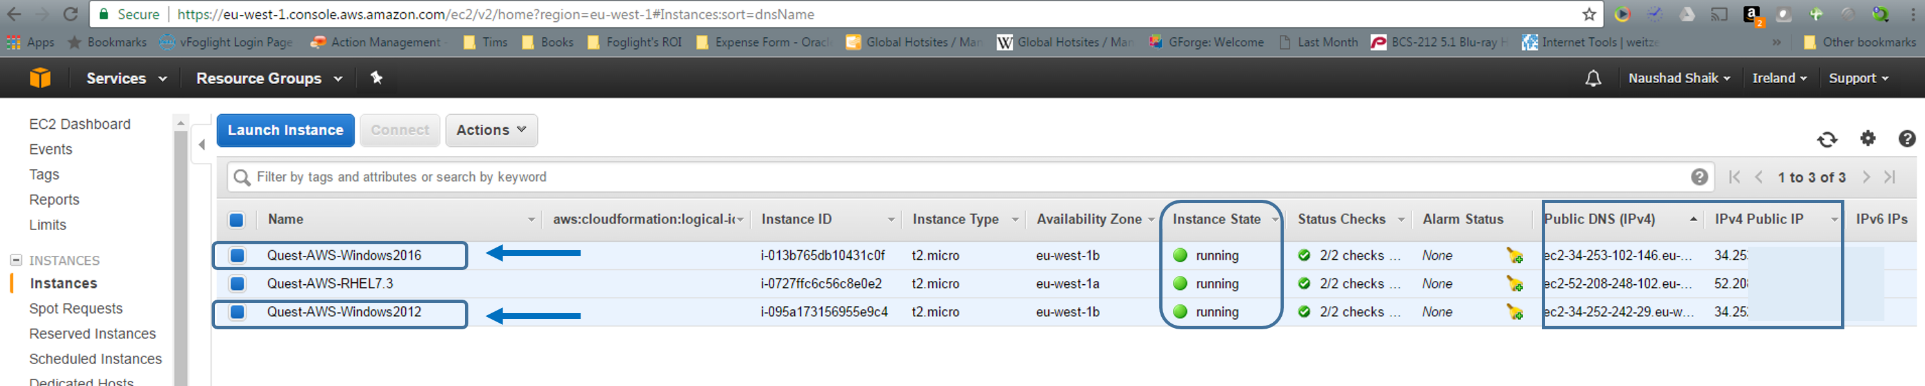Collapse the left navigation pane arrow
The image size is (1925, 386).
click(202, 145)
